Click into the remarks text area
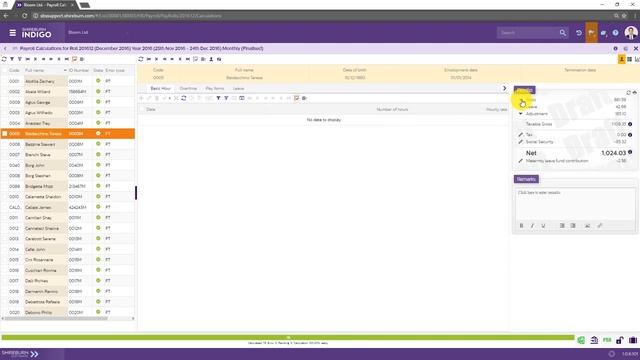Screen dimensions: 640x360 (x=575, y=205)
